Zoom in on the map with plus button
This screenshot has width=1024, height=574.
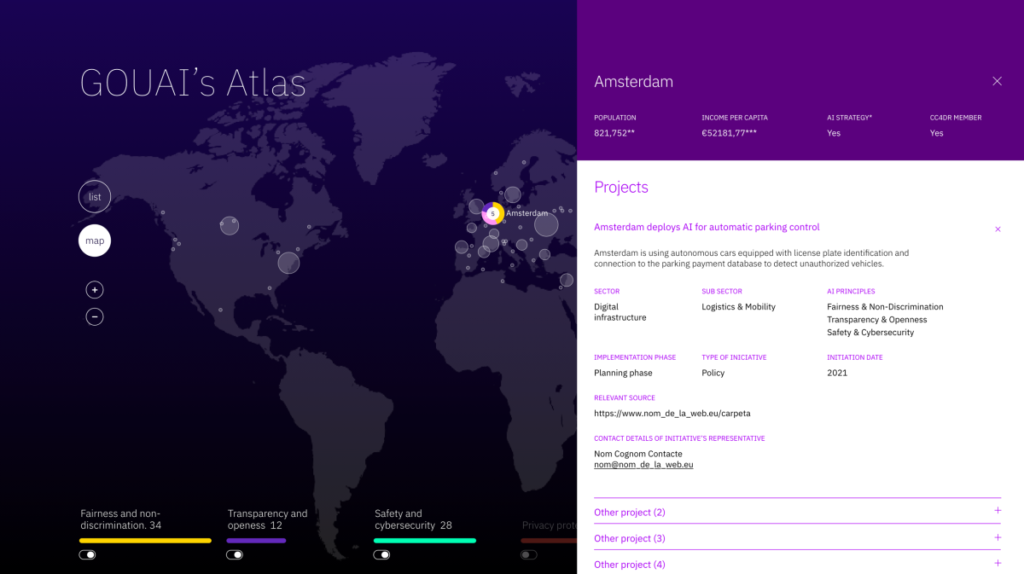click(x=94, y=290)
